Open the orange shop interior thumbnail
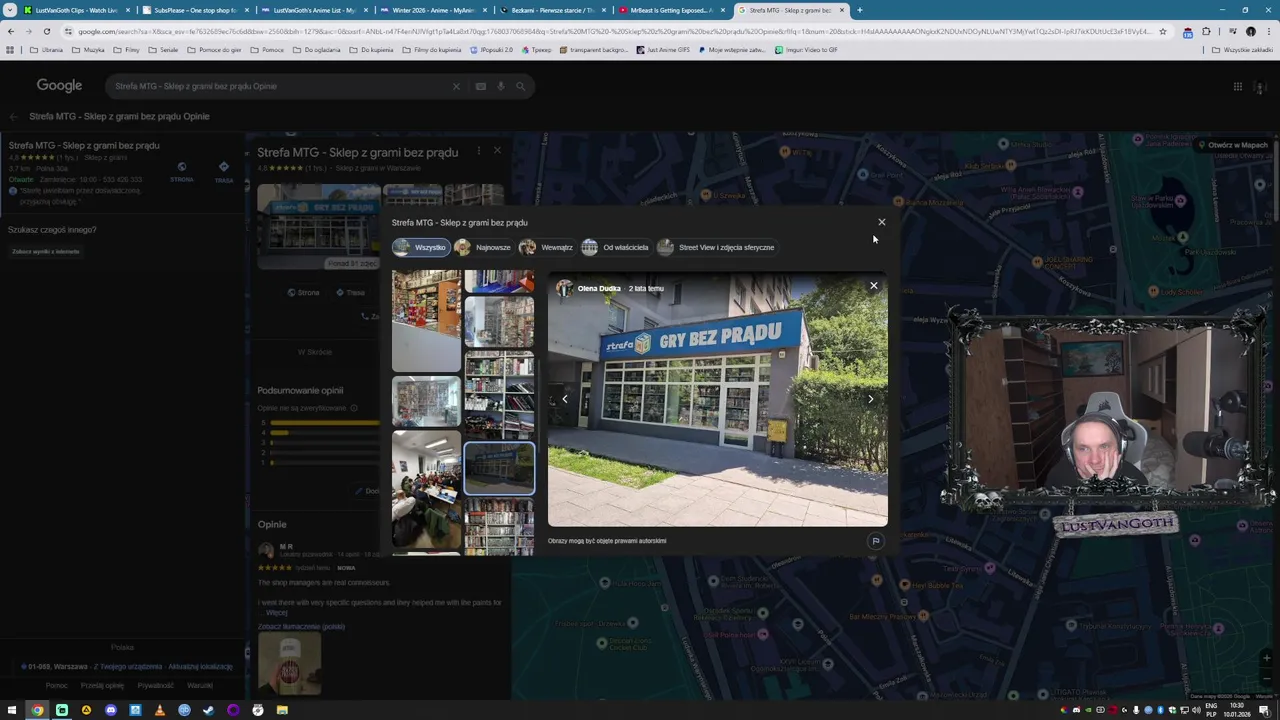Screen dimensions: 1280x720 point(426,320)
